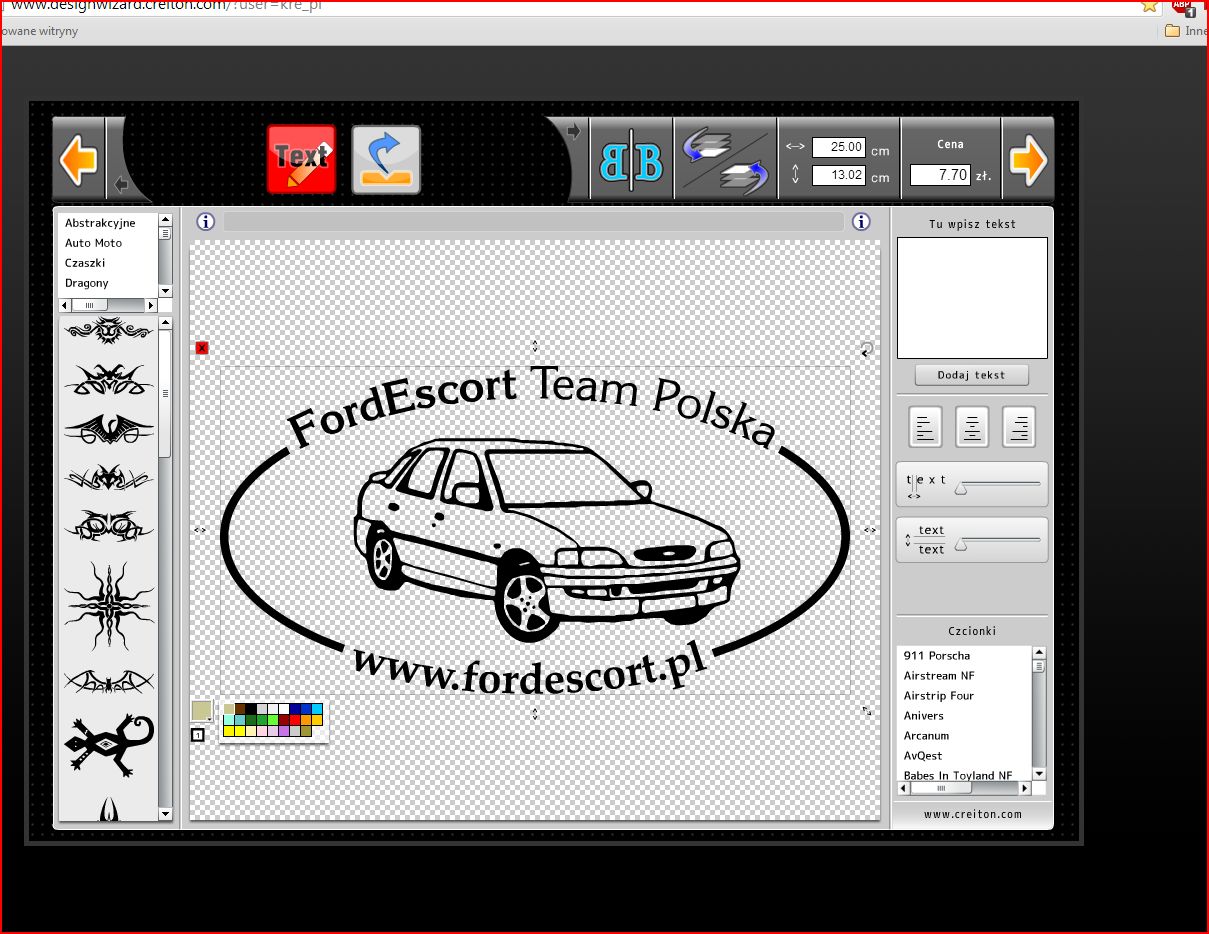Choose Dragony category

(x=87, y=283)
